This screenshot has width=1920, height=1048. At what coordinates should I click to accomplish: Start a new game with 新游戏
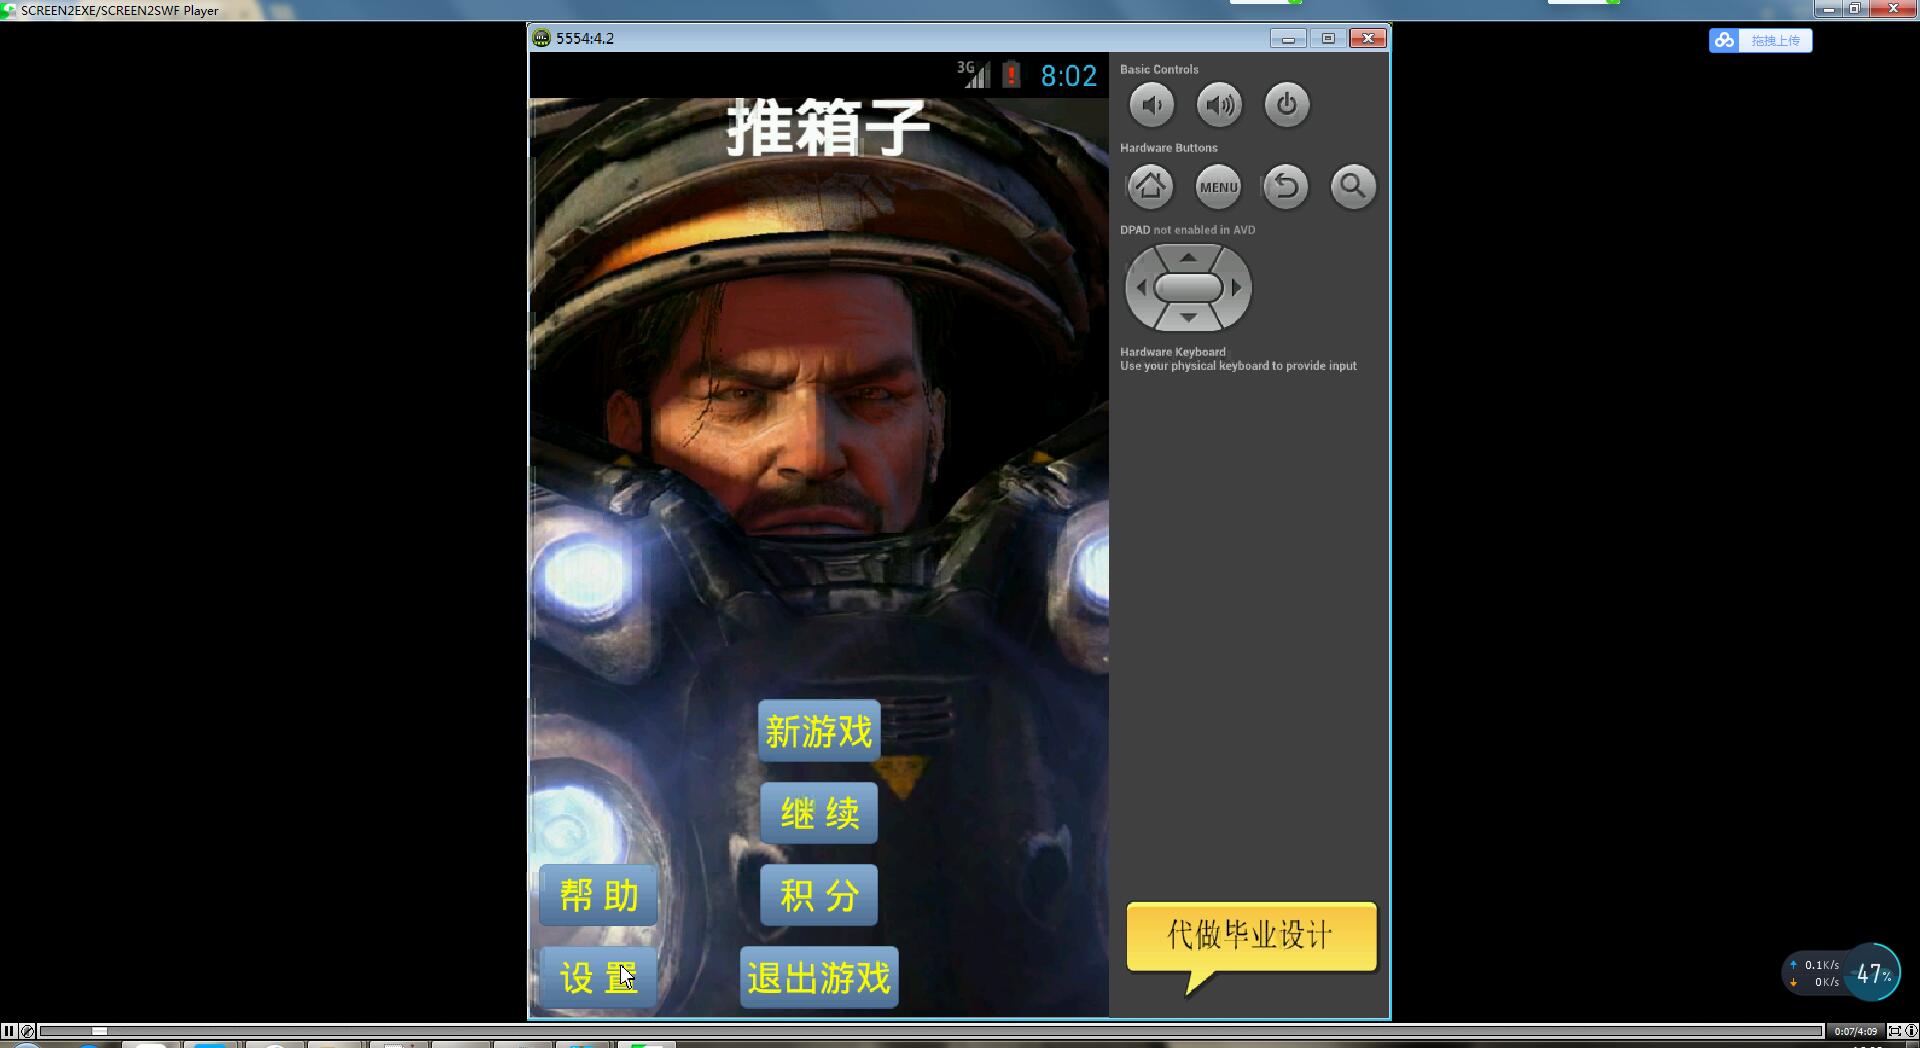(x=819, y=731)
